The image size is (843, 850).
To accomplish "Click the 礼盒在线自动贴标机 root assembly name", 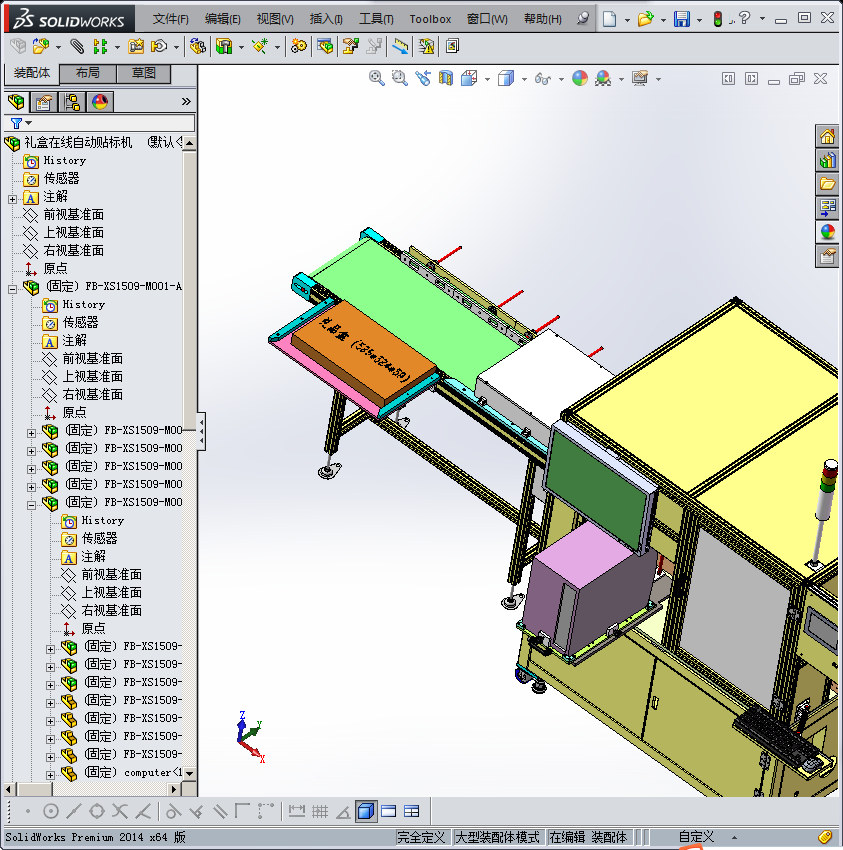I will click(x=78, y=143).
